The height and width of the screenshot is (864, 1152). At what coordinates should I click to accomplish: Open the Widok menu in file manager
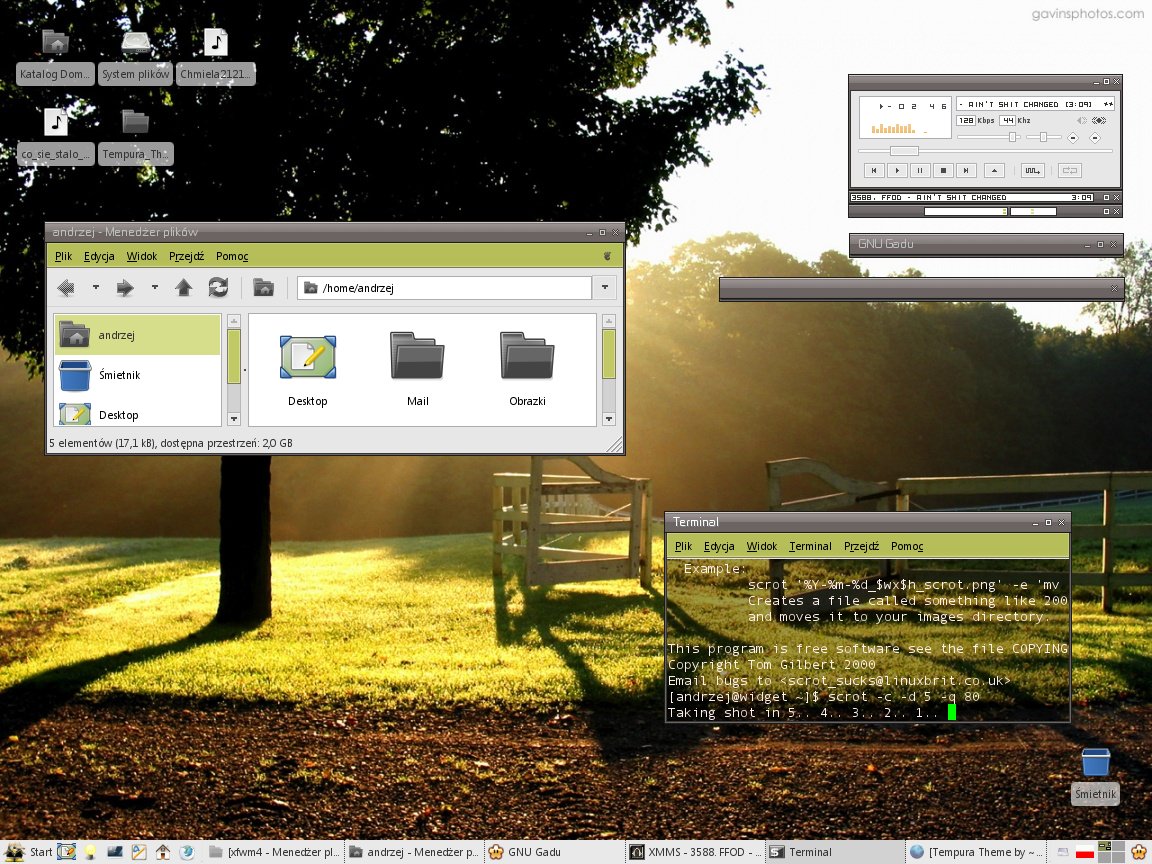(142, 256)
